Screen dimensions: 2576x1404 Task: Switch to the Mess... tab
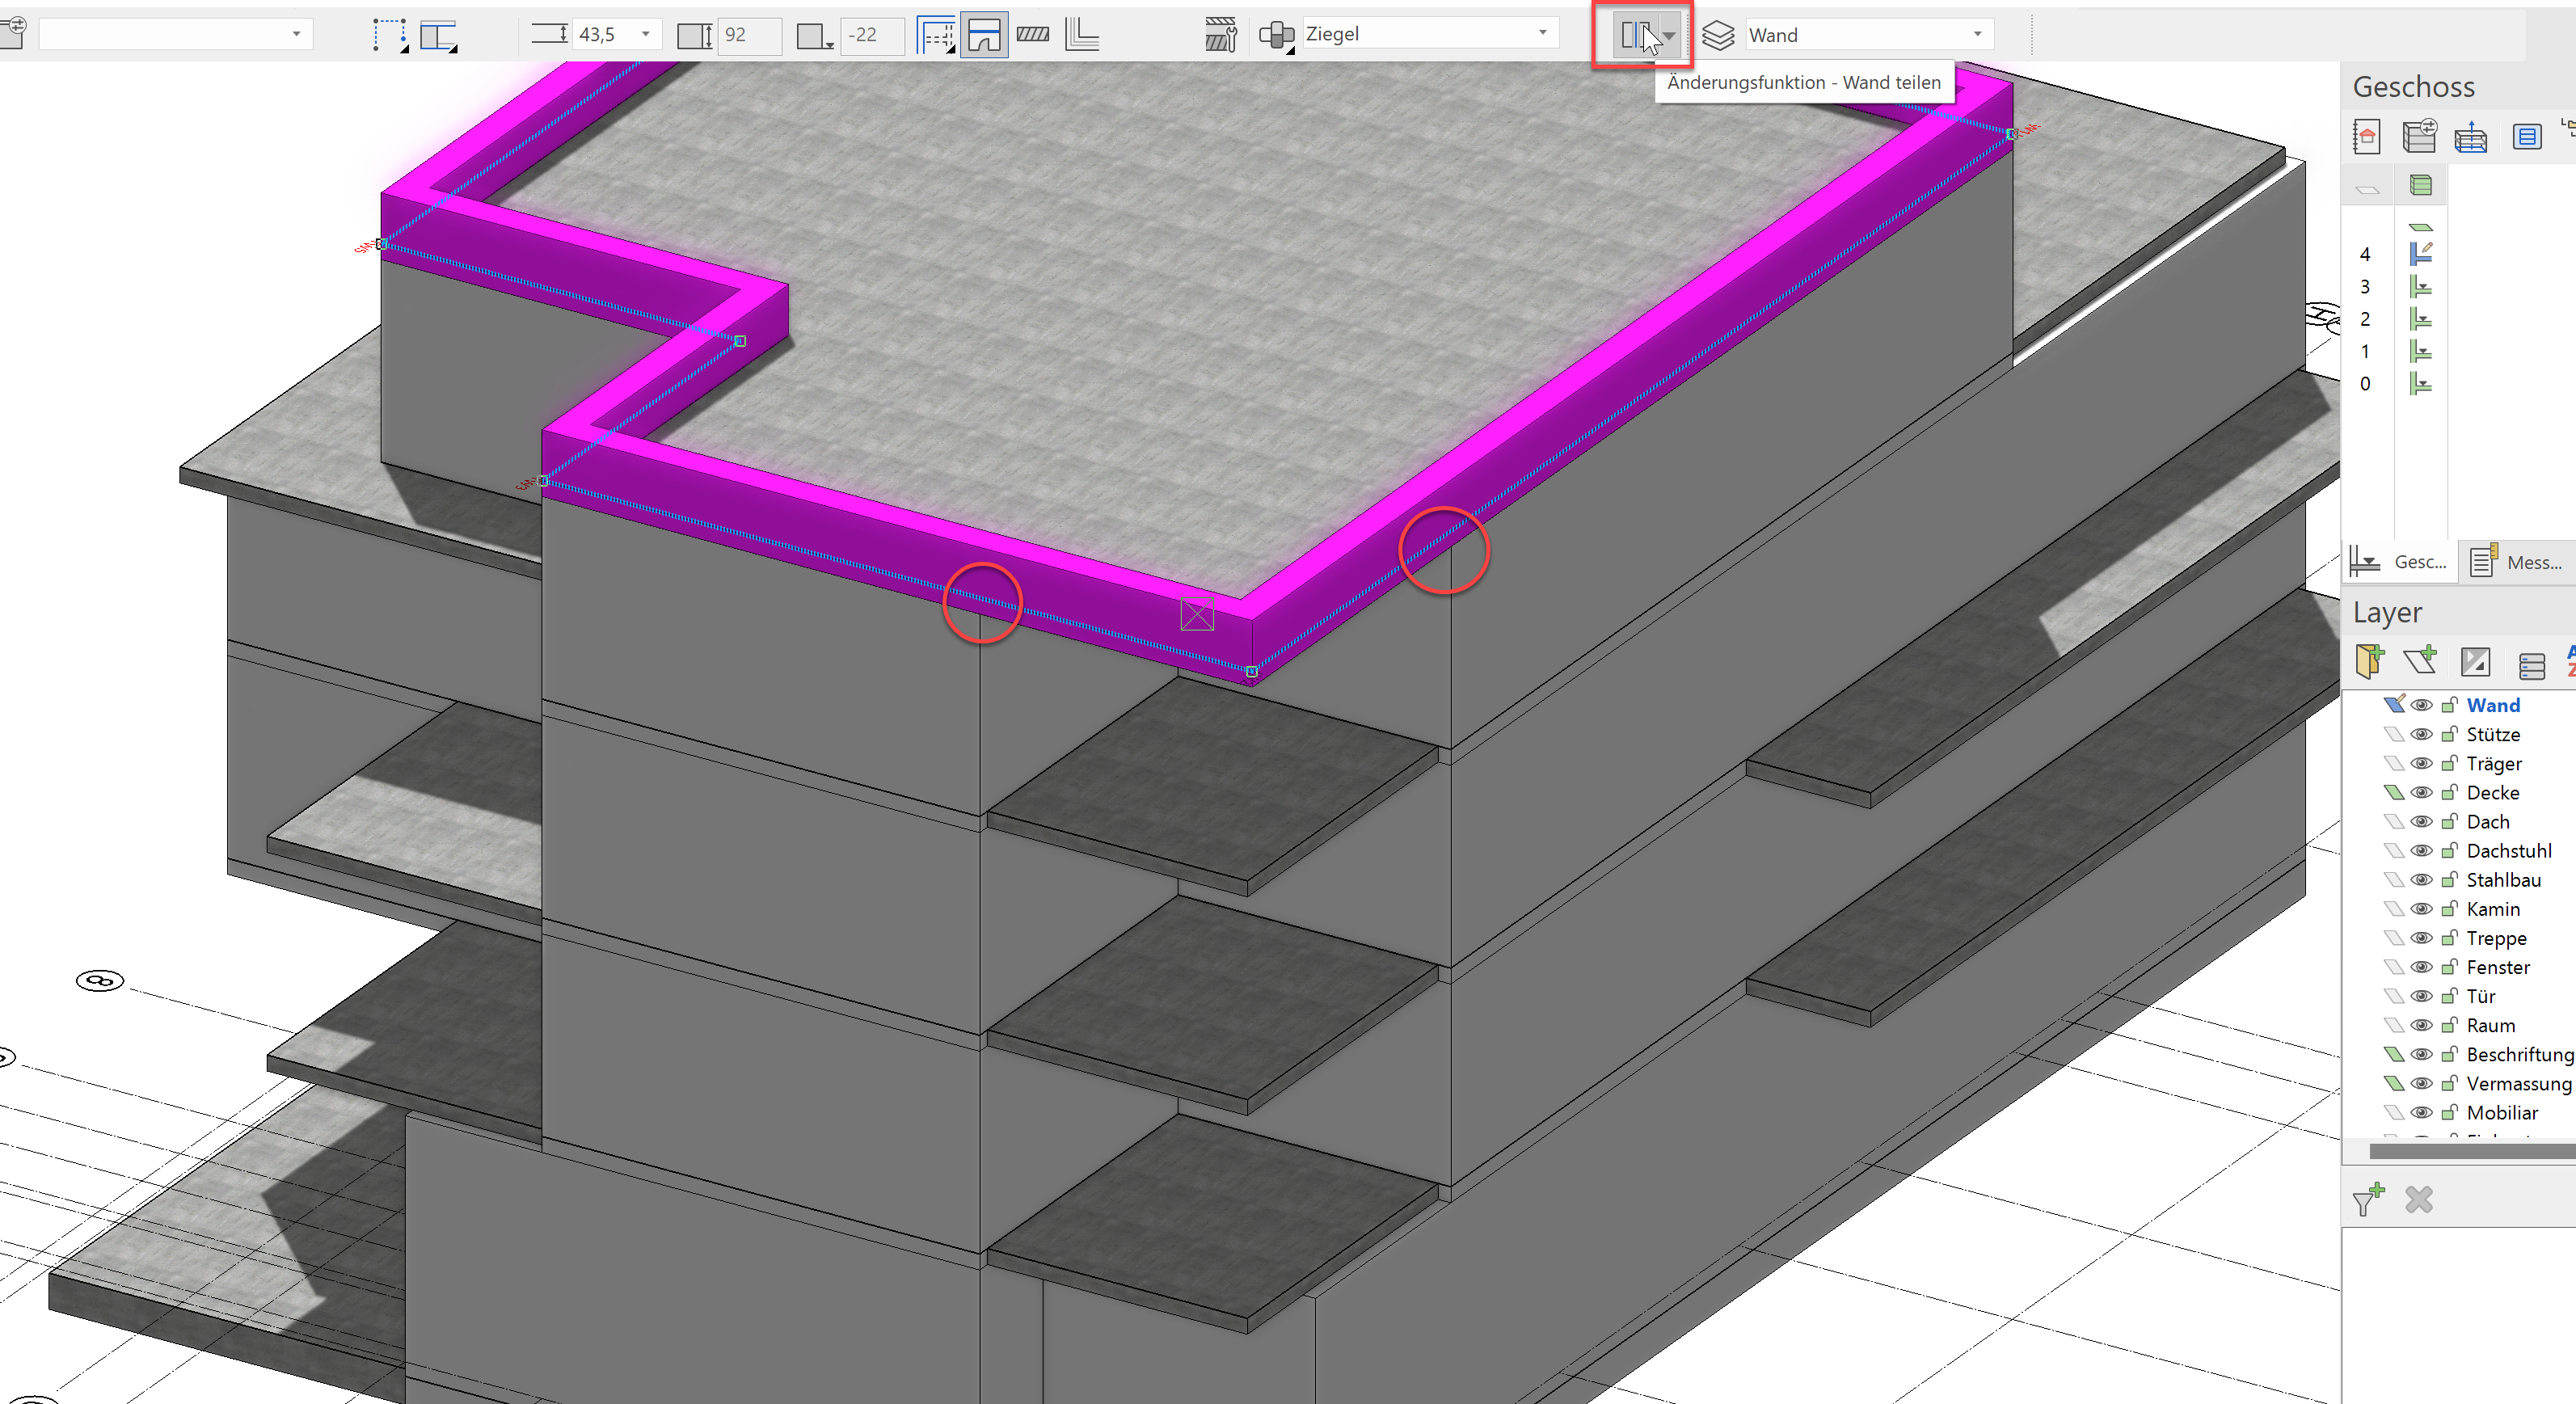[2517, 561]
